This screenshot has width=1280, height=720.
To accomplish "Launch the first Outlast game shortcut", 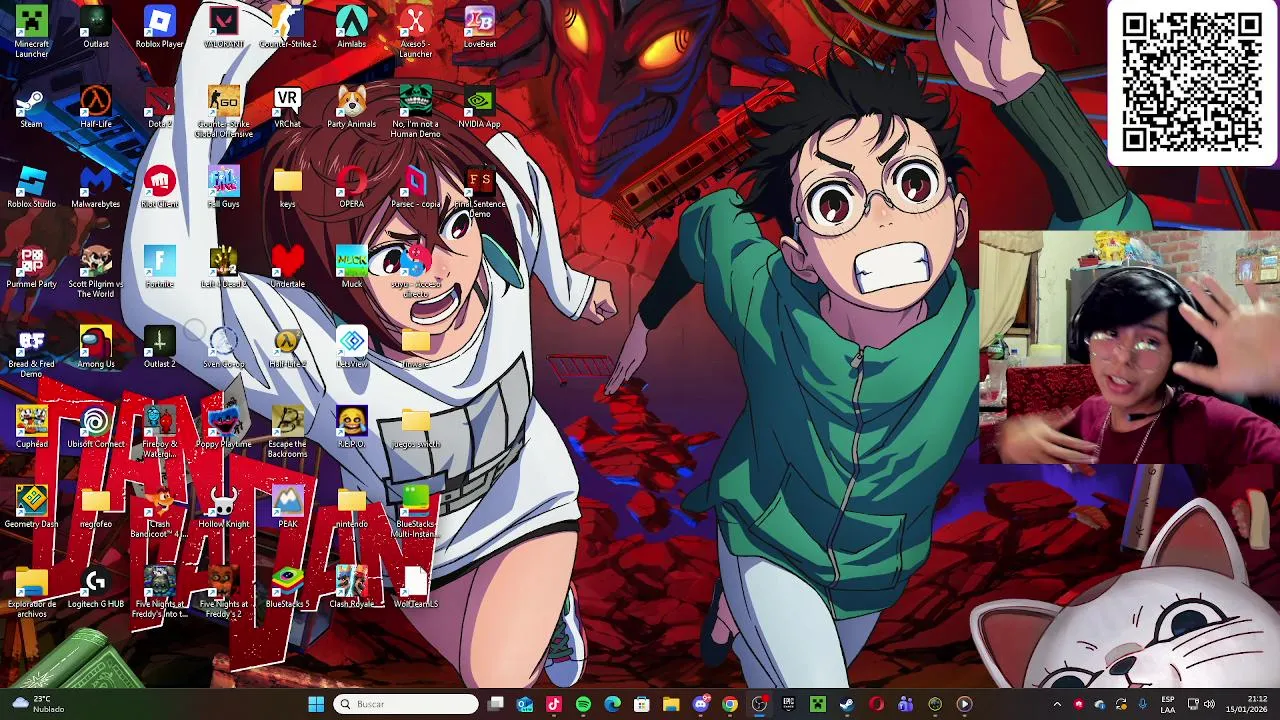I will [96, 28].
